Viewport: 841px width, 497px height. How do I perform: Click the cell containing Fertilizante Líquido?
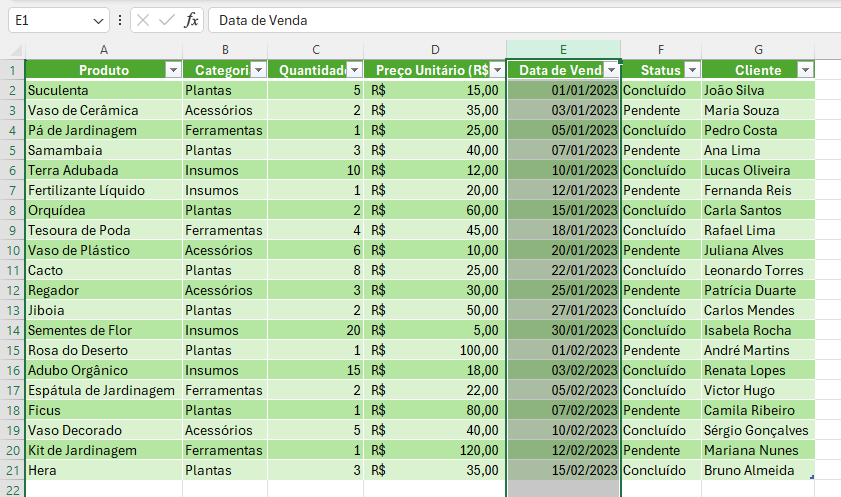pos(104,190)
